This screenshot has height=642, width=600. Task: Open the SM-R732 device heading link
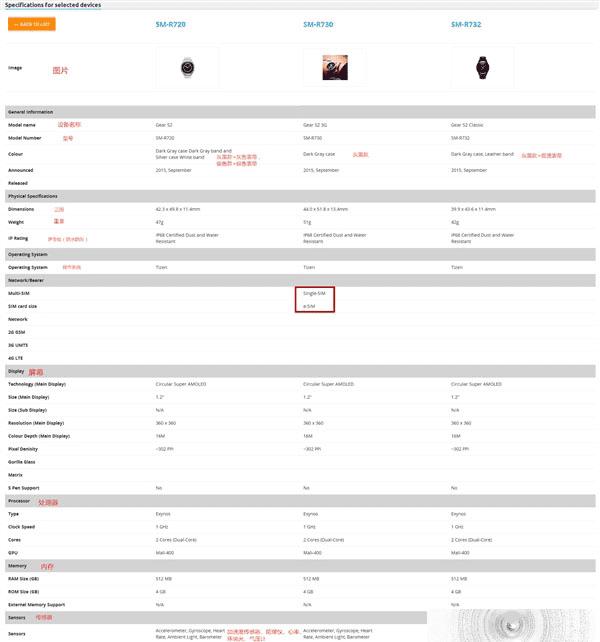tap(466, 25)
